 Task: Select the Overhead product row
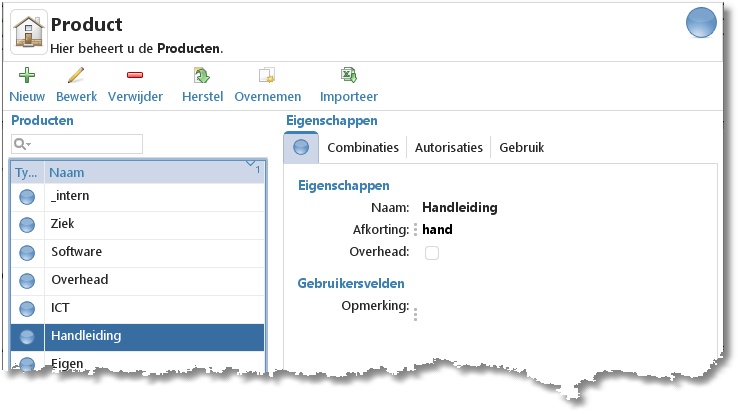(137, 281)
